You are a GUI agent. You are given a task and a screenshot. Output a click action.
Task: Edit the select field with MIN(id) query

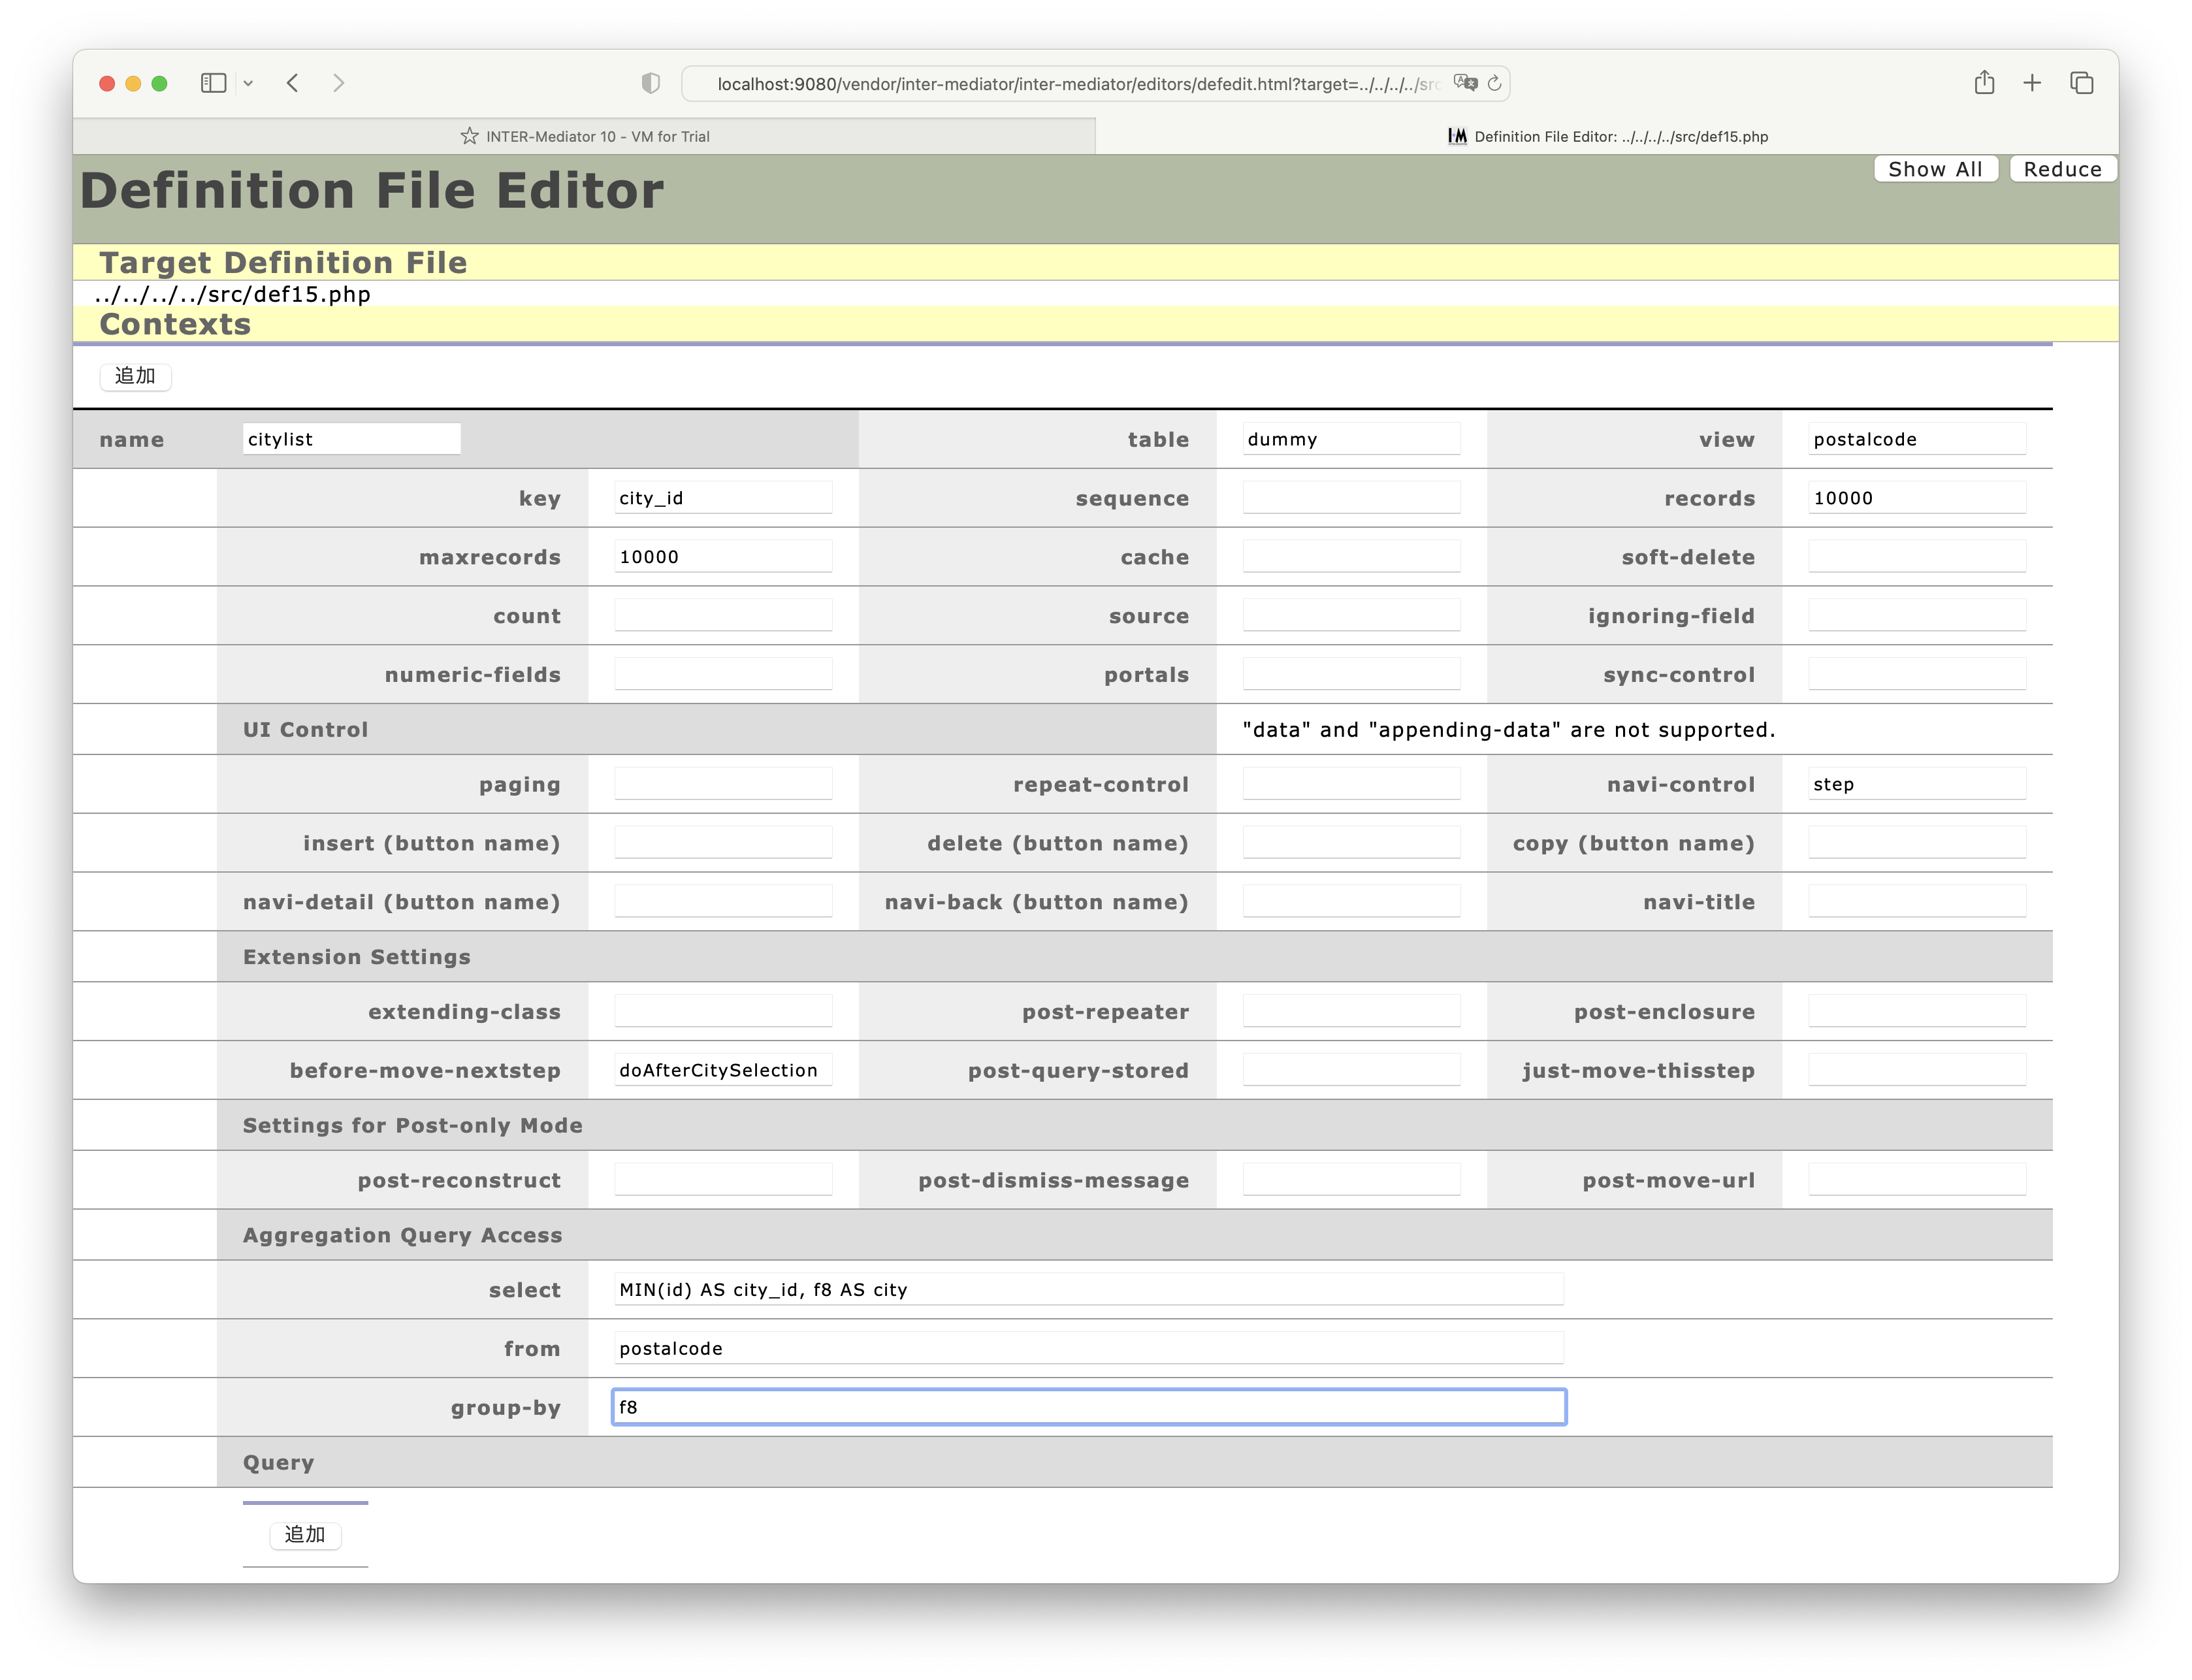point(1089,1290)
